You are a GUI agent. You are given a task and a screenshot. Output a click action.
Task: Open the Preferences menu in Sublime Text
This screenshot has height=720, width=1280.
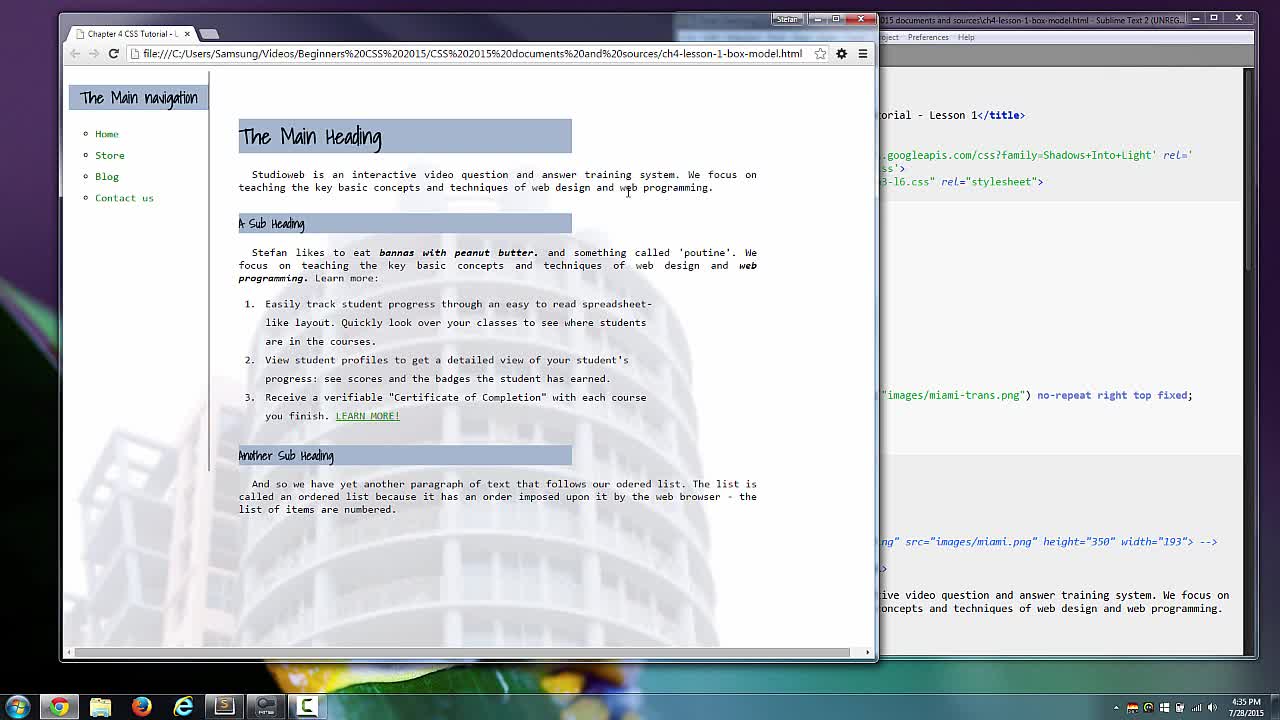[x=928, y=37]
